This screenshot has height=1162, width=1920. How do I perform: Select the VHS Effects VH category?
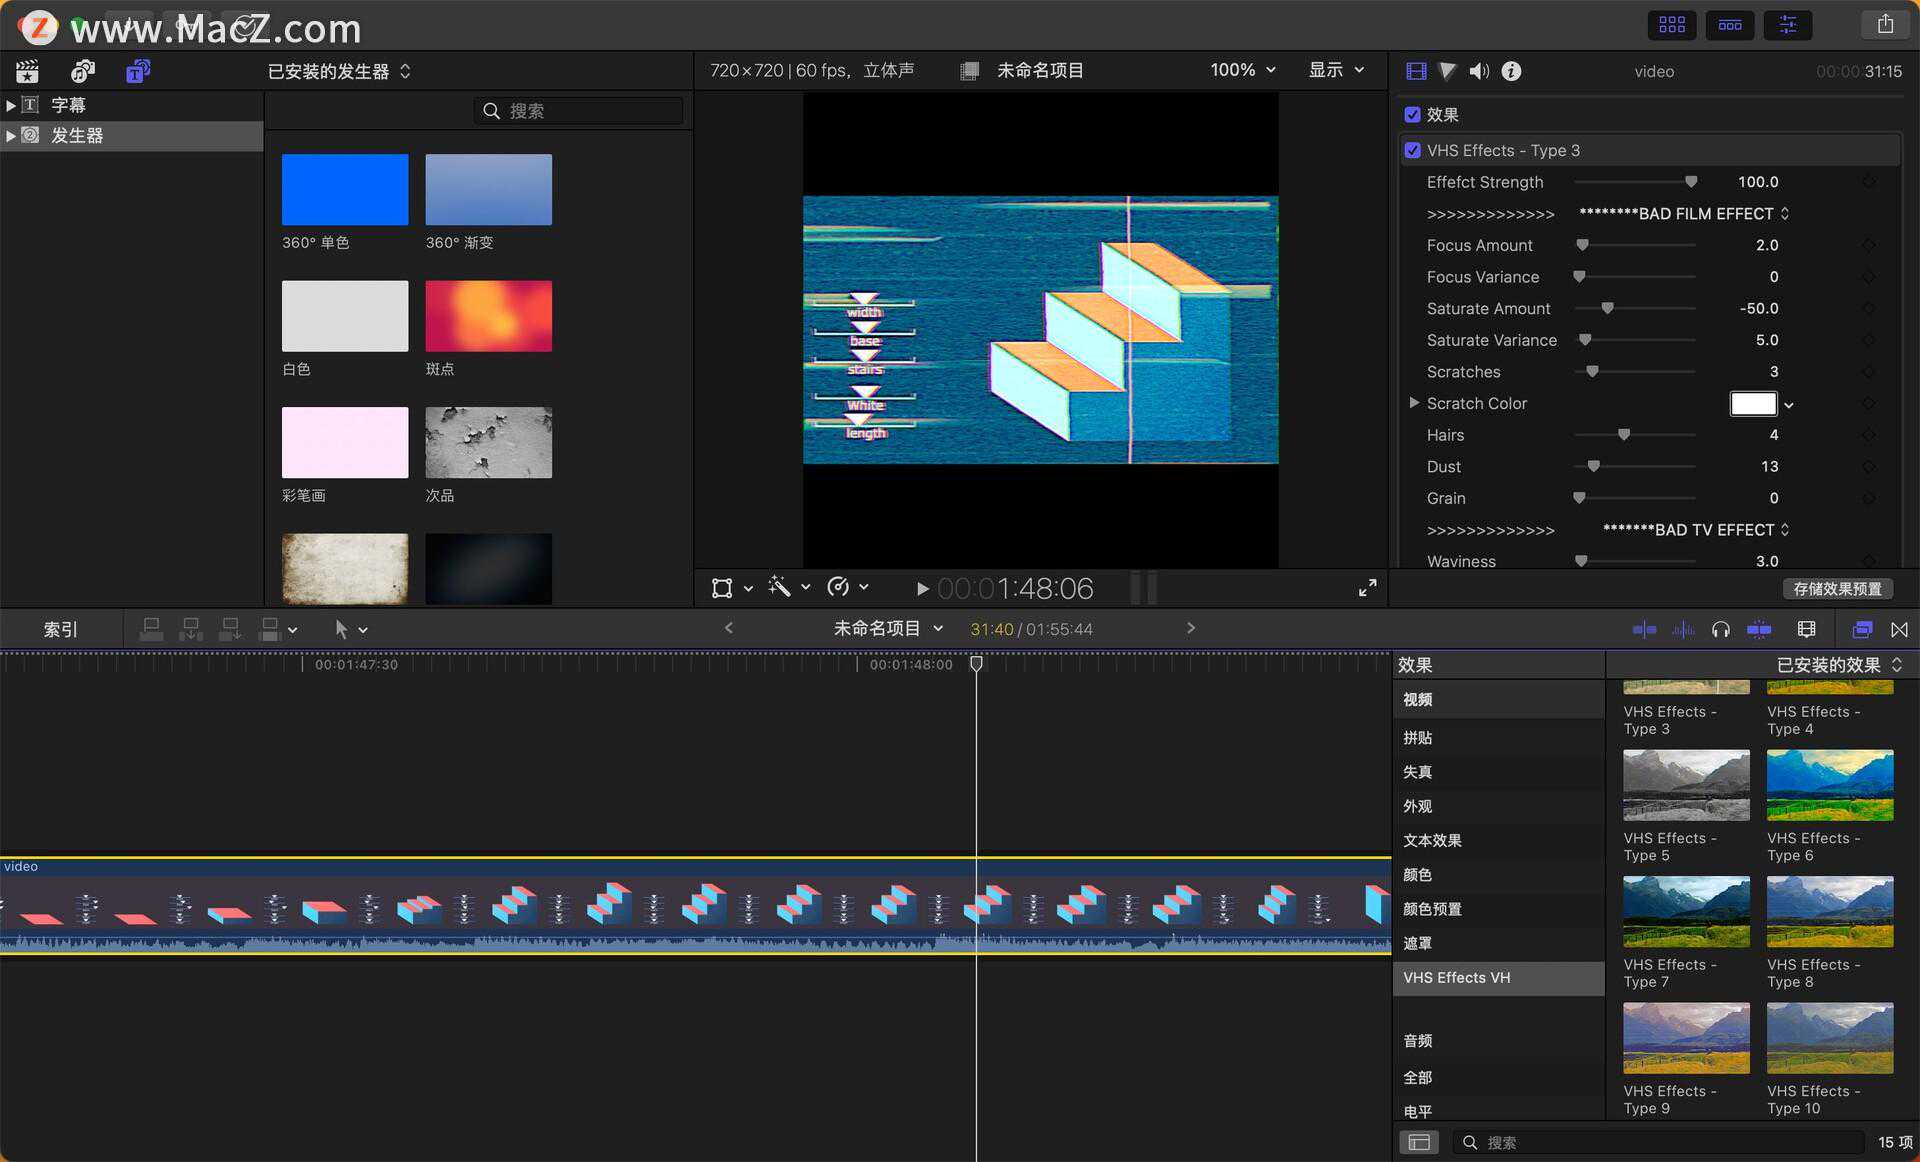pos(1498,978)
